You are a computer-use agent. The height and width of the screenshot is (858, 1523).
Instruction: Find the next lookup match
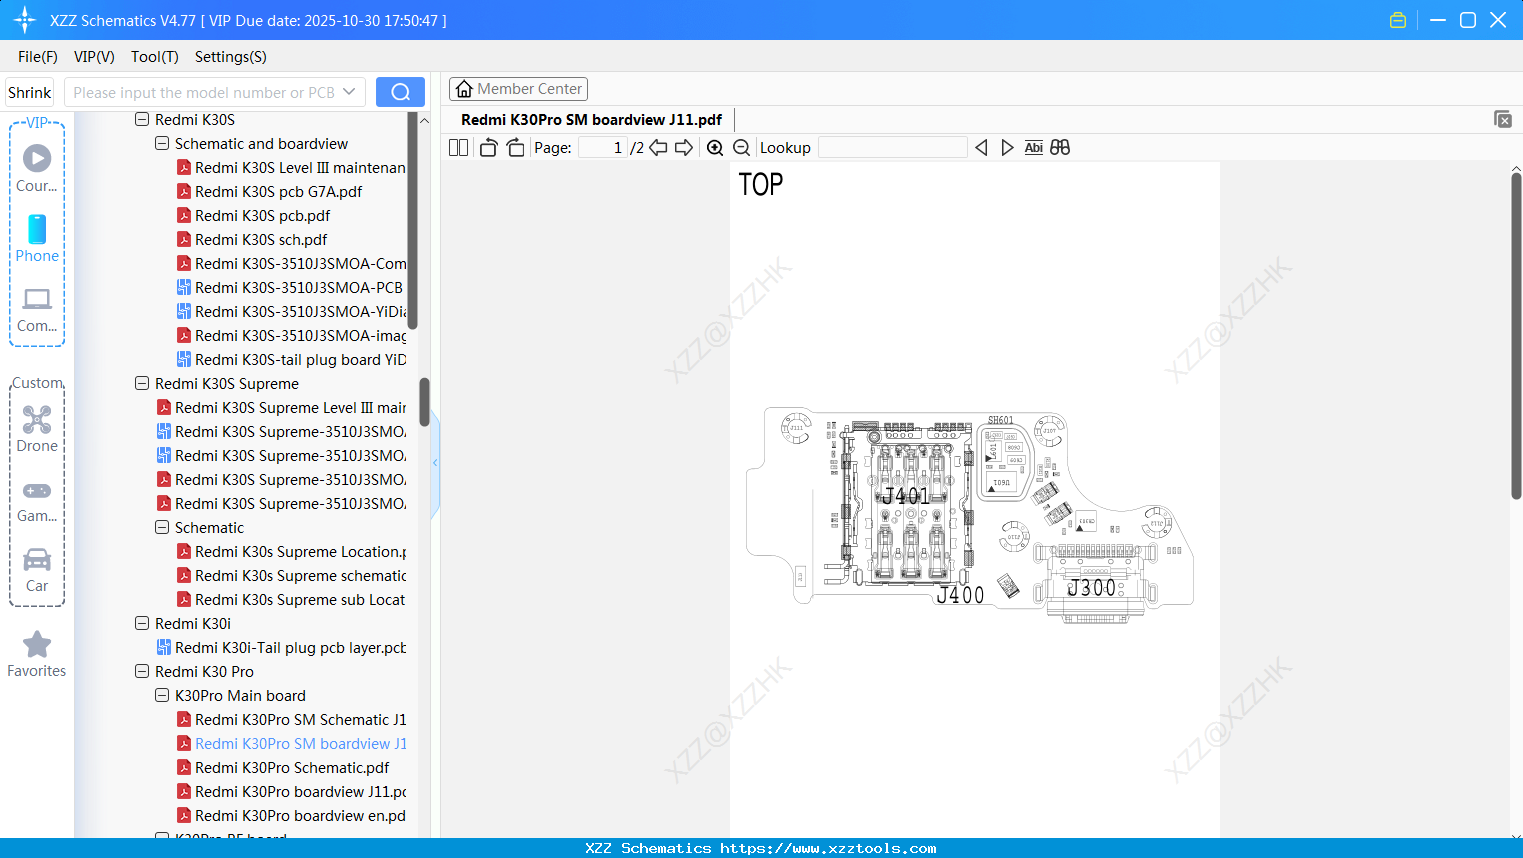(1007, 148)
